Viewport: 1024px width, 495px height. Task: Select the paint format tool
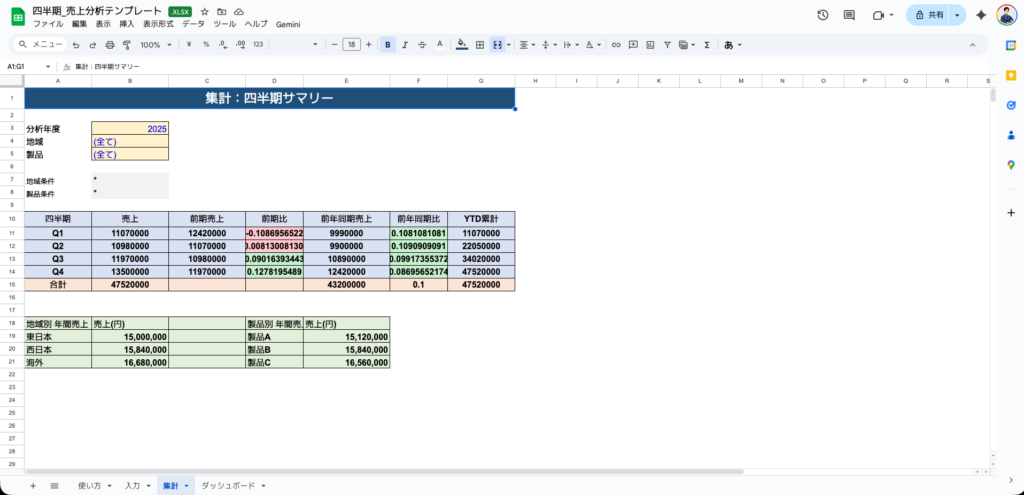(126, 45)
